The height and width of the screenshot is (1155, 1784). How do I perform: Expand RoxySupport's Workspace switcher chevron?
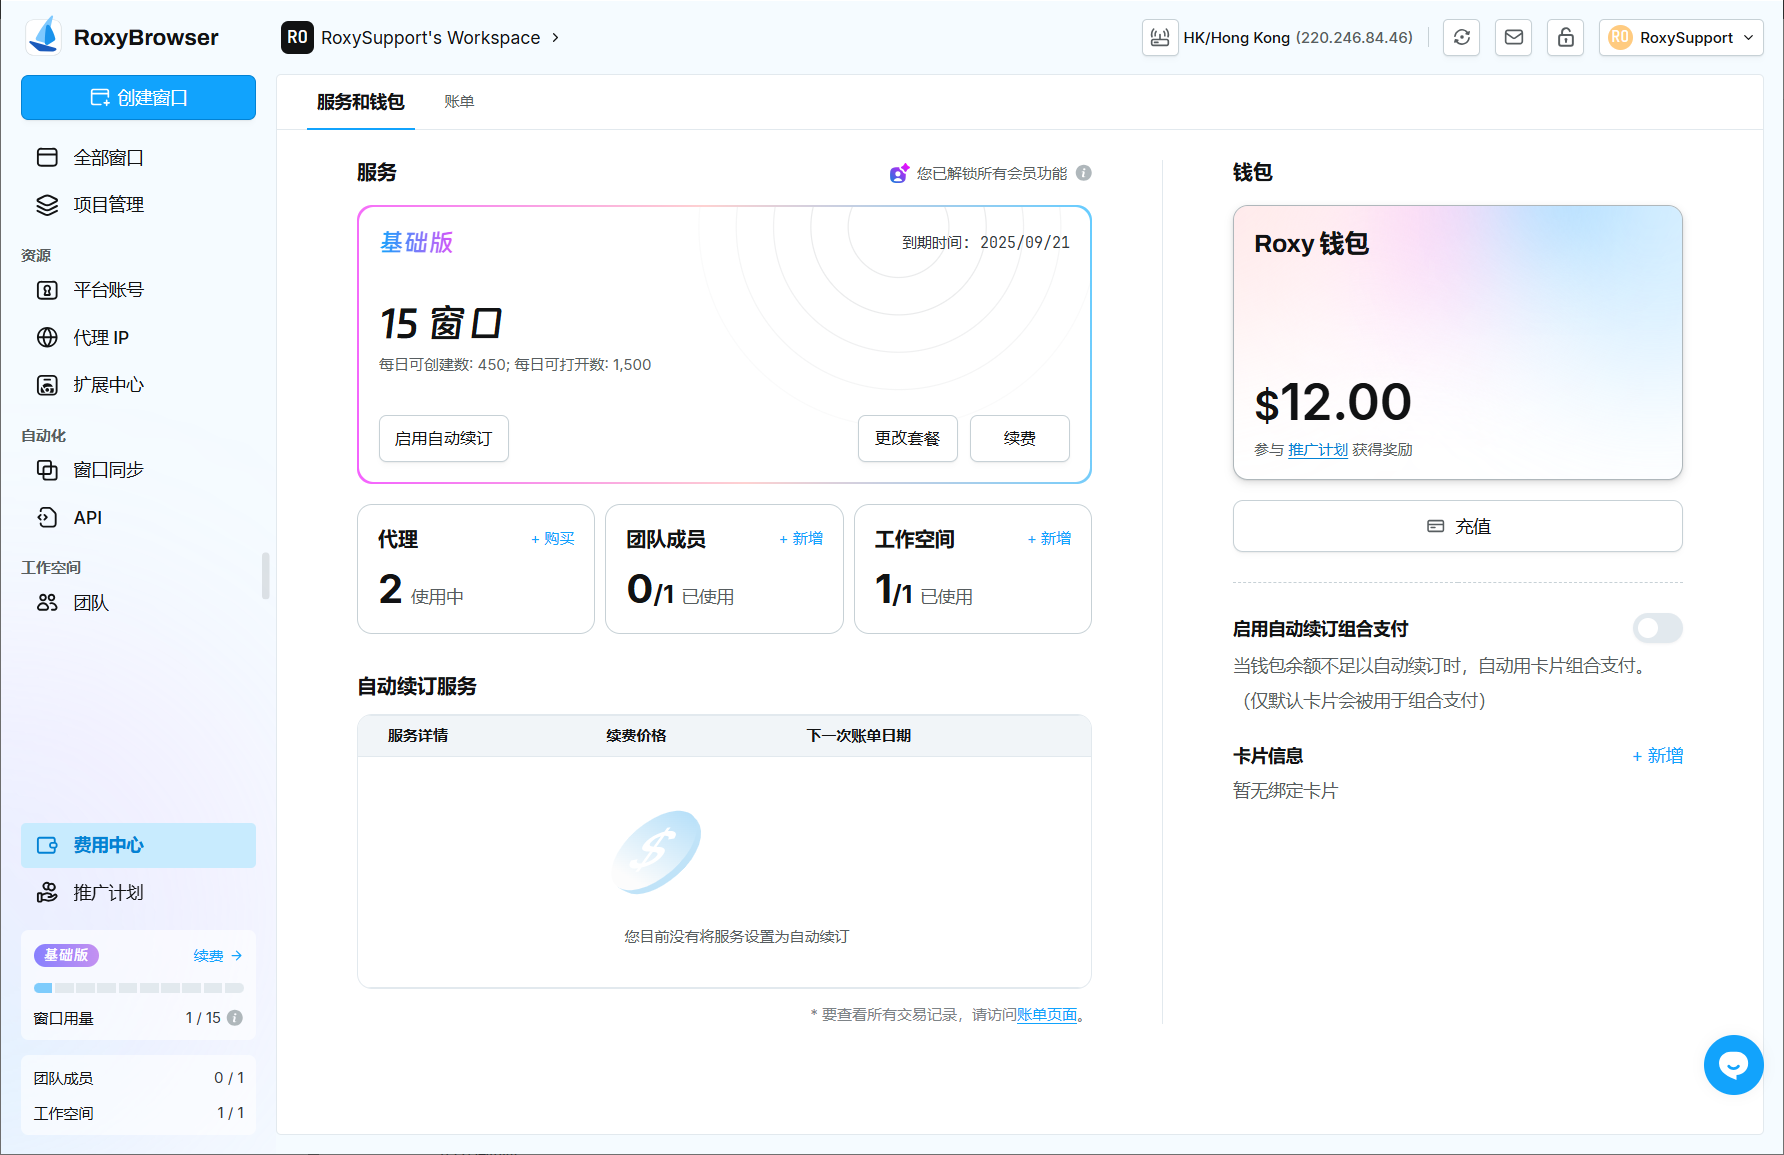click(556, 38)
